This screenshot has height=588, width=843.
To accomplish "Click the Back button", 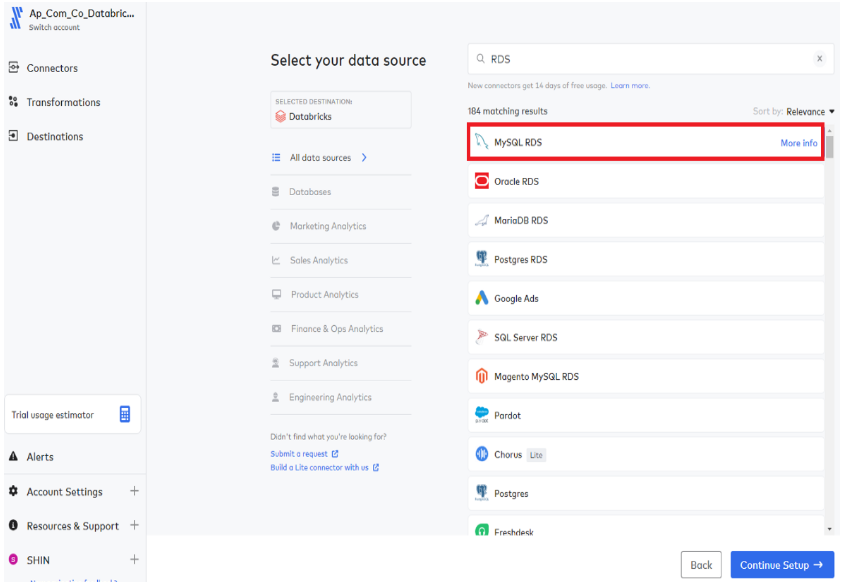I will tap(701, 564).
